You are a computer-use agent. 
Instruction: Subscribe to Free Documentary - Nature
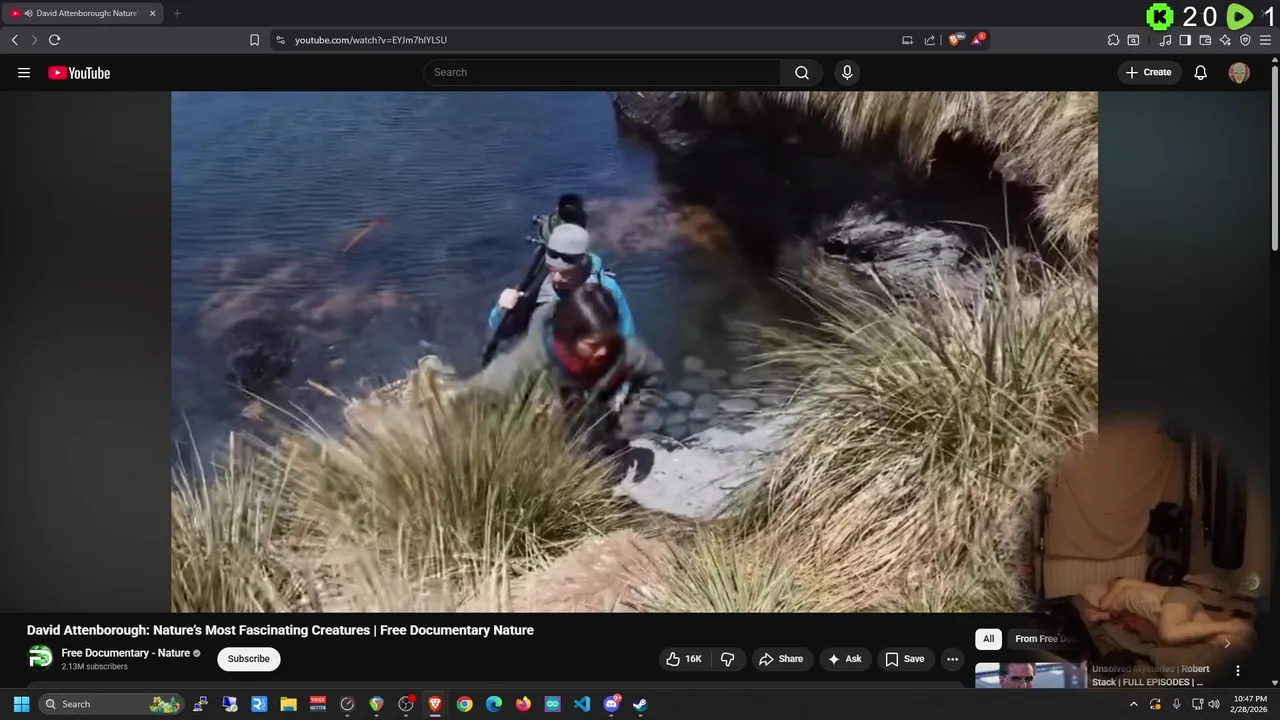(x=248, y=659)
